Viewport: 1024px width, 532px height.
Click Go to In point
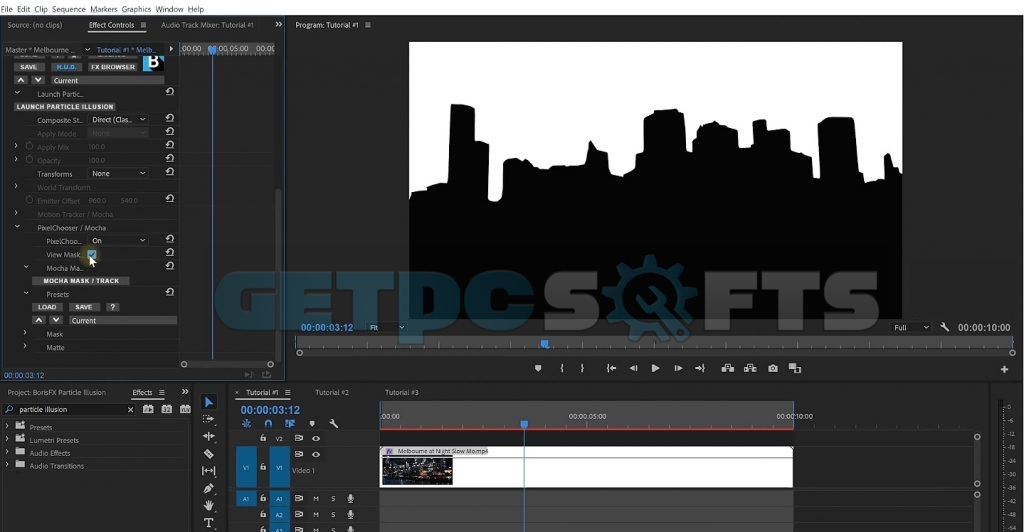click(611, 369)
